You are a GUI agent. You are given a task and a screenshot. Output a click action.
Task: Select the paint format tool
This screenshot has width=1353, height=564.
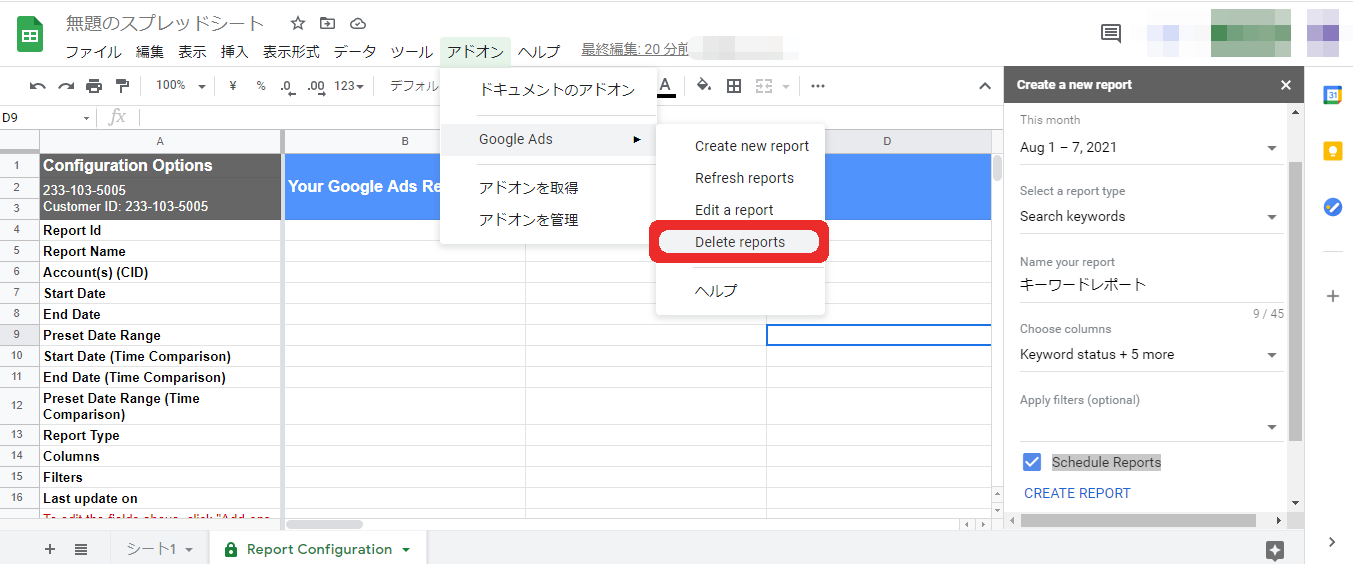point(122,86)
